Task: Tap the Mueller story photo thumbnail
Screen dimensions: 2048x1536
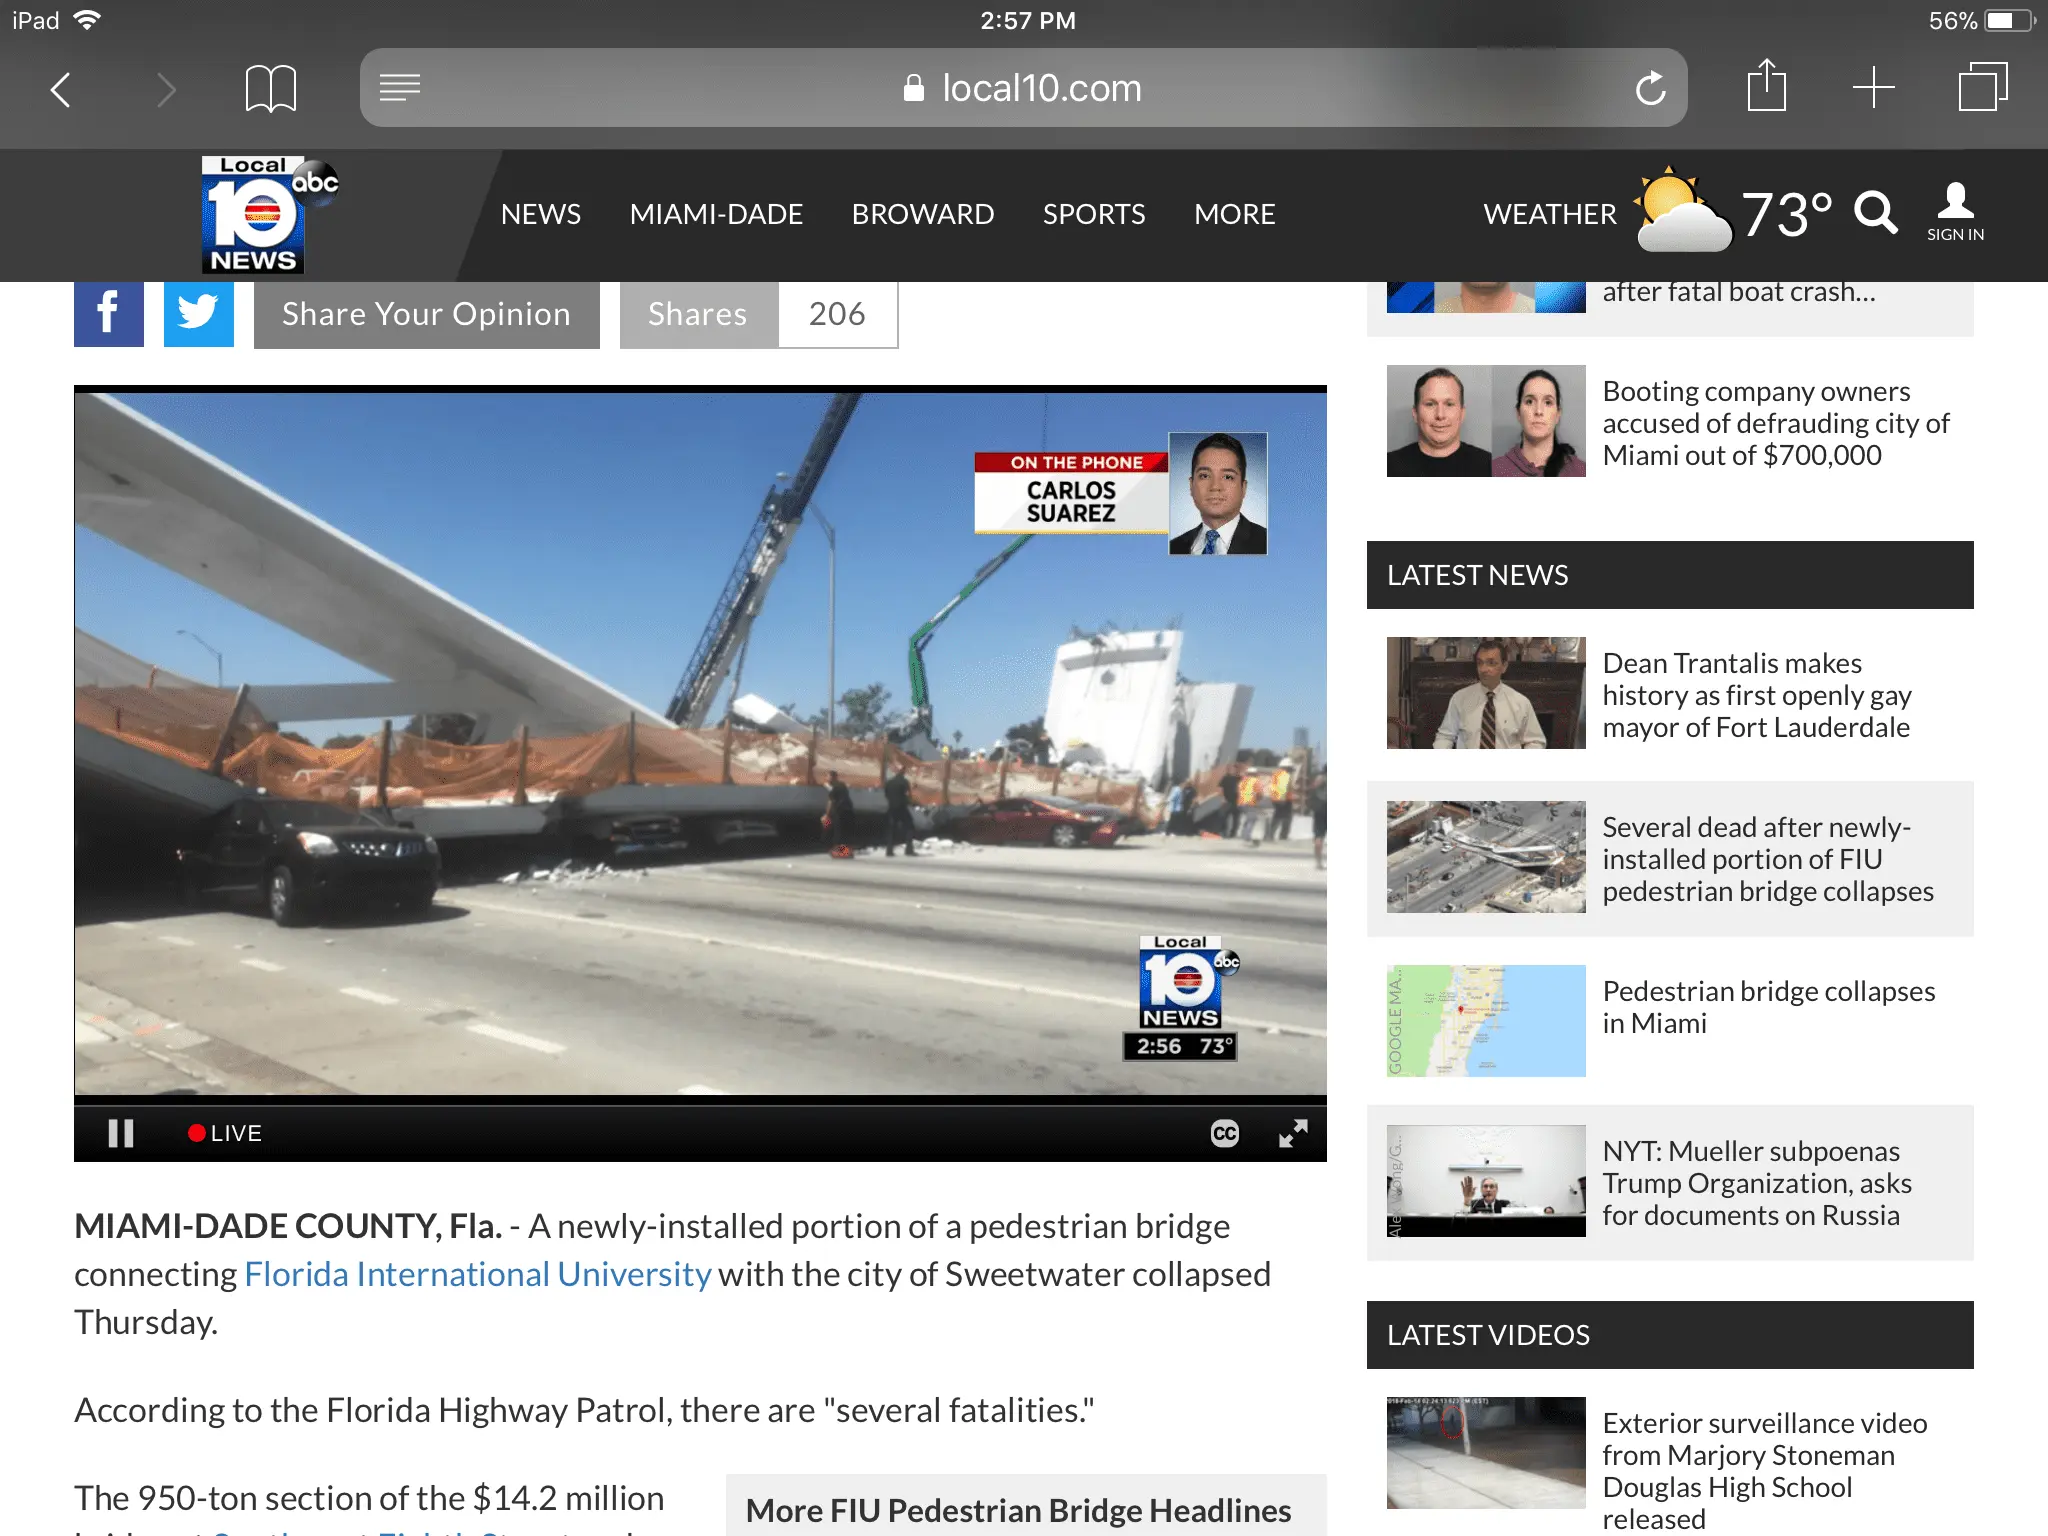Action: coord(1486,1181)
